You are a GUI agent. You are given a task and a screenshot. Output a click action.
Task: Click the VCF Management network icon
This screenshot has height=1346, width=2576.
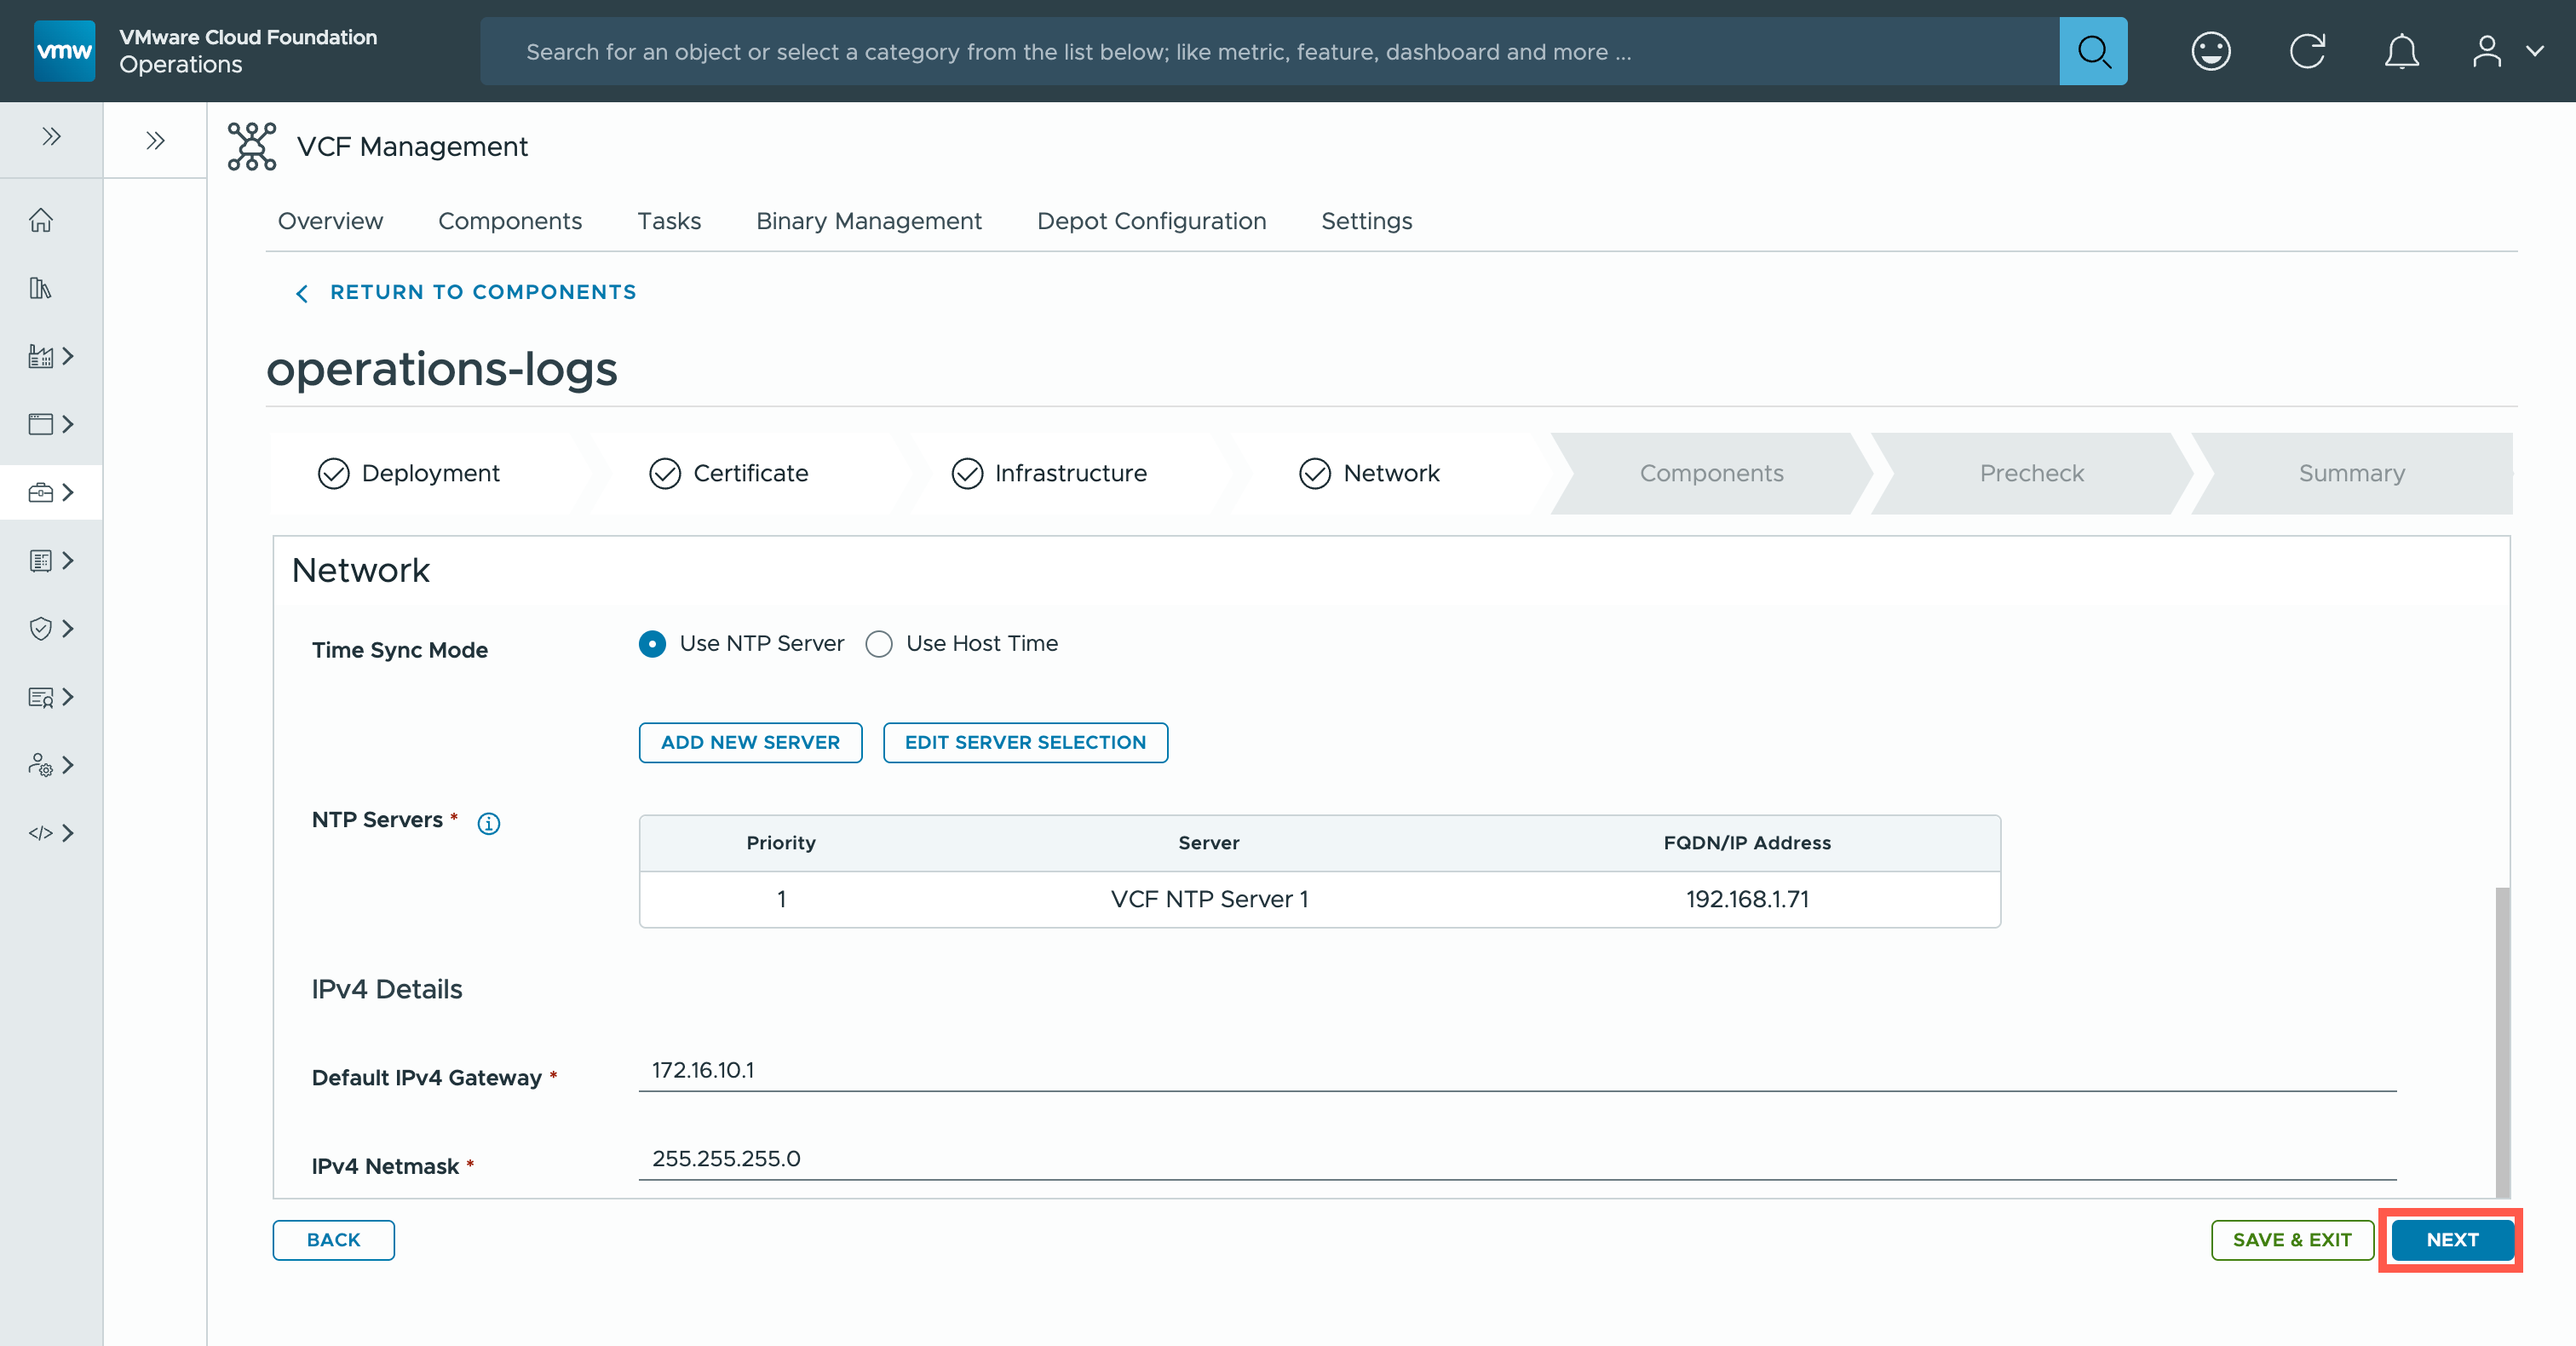(251, 146)
